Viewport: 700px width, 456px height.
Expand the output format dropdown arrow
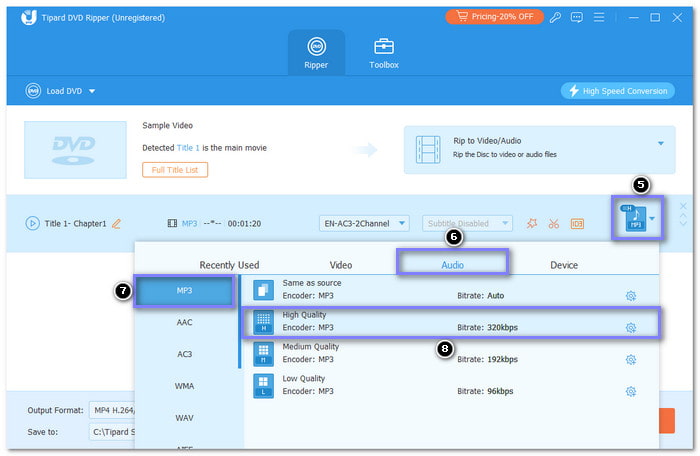click(x=652, y=218)
